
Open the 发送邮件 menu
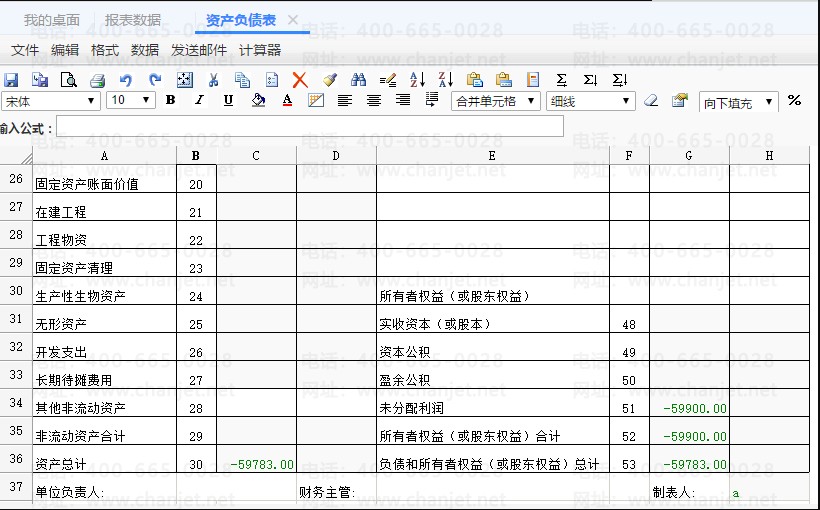pos(199,50)
